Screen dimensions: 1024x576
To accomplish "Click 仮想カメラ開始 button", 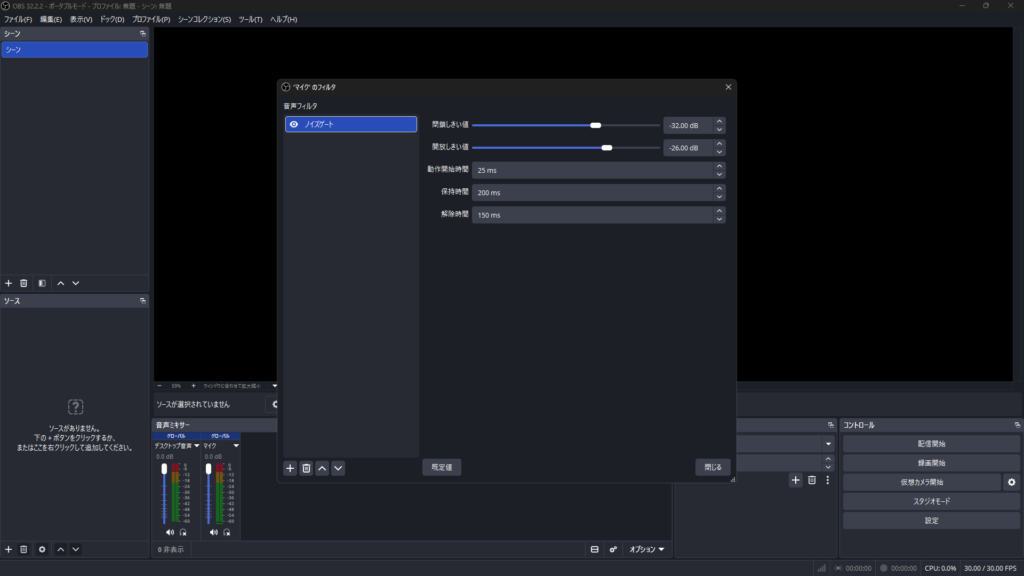I will [x=921, y=482].
